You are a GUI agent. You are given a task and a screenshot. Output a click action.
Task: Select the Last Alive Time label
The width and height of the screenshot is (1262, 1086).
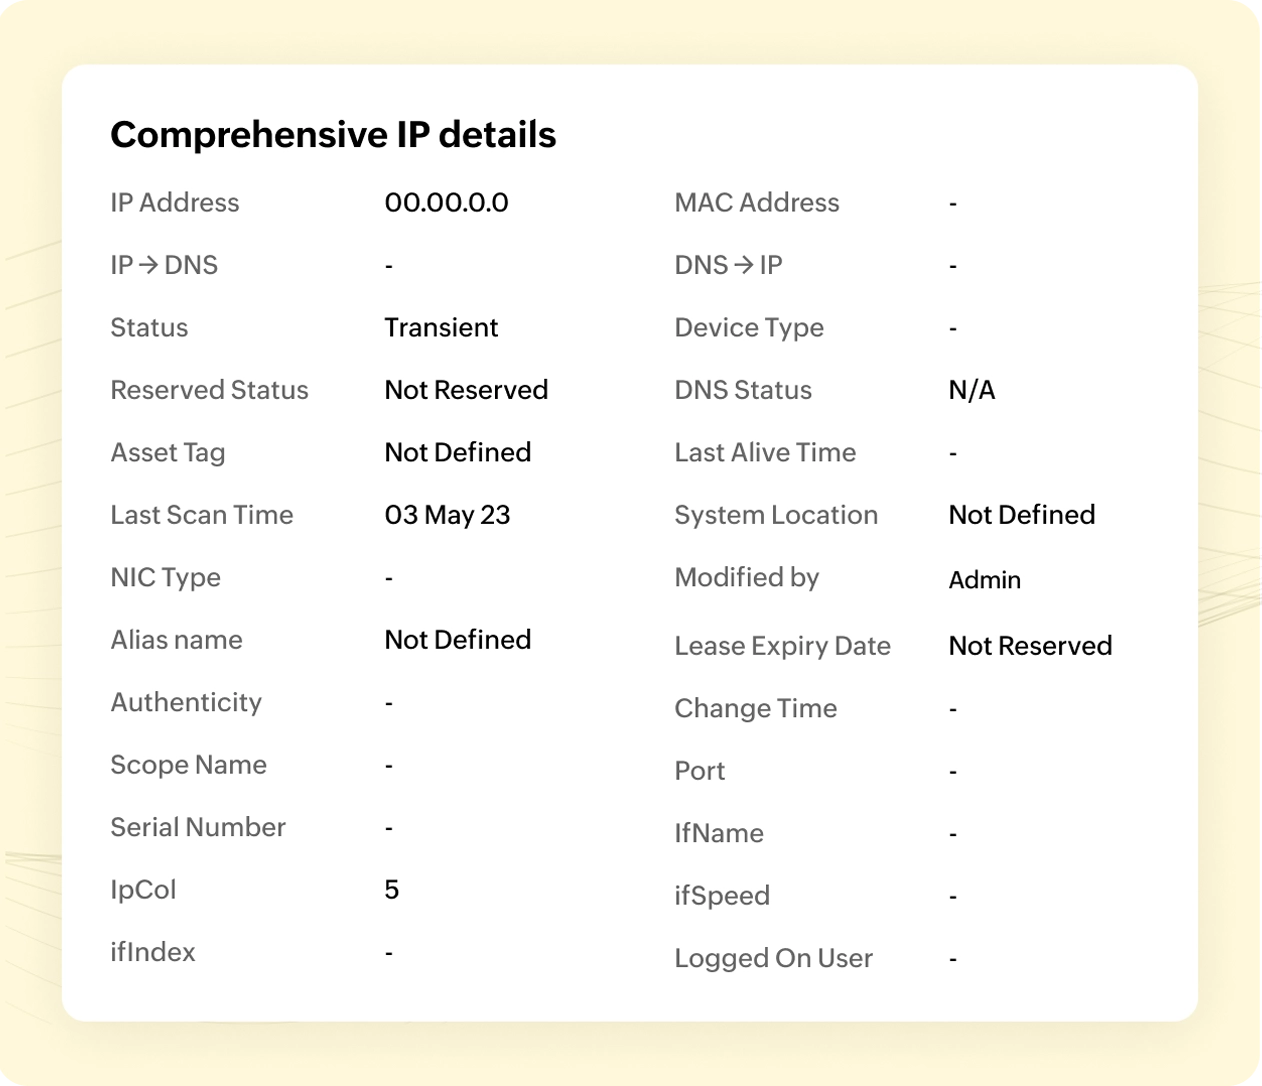point(765,453)
